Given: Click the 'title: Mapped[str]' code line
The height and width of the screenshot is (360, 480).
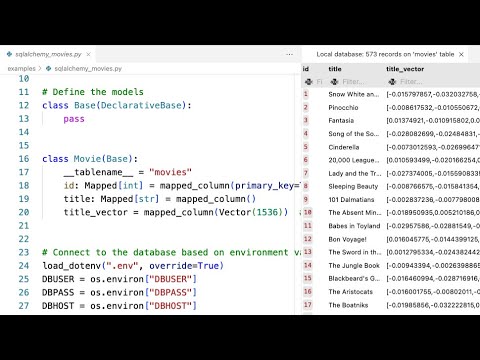Looking at the screenshot, I should pyautogui.click(x=160, y=199).
